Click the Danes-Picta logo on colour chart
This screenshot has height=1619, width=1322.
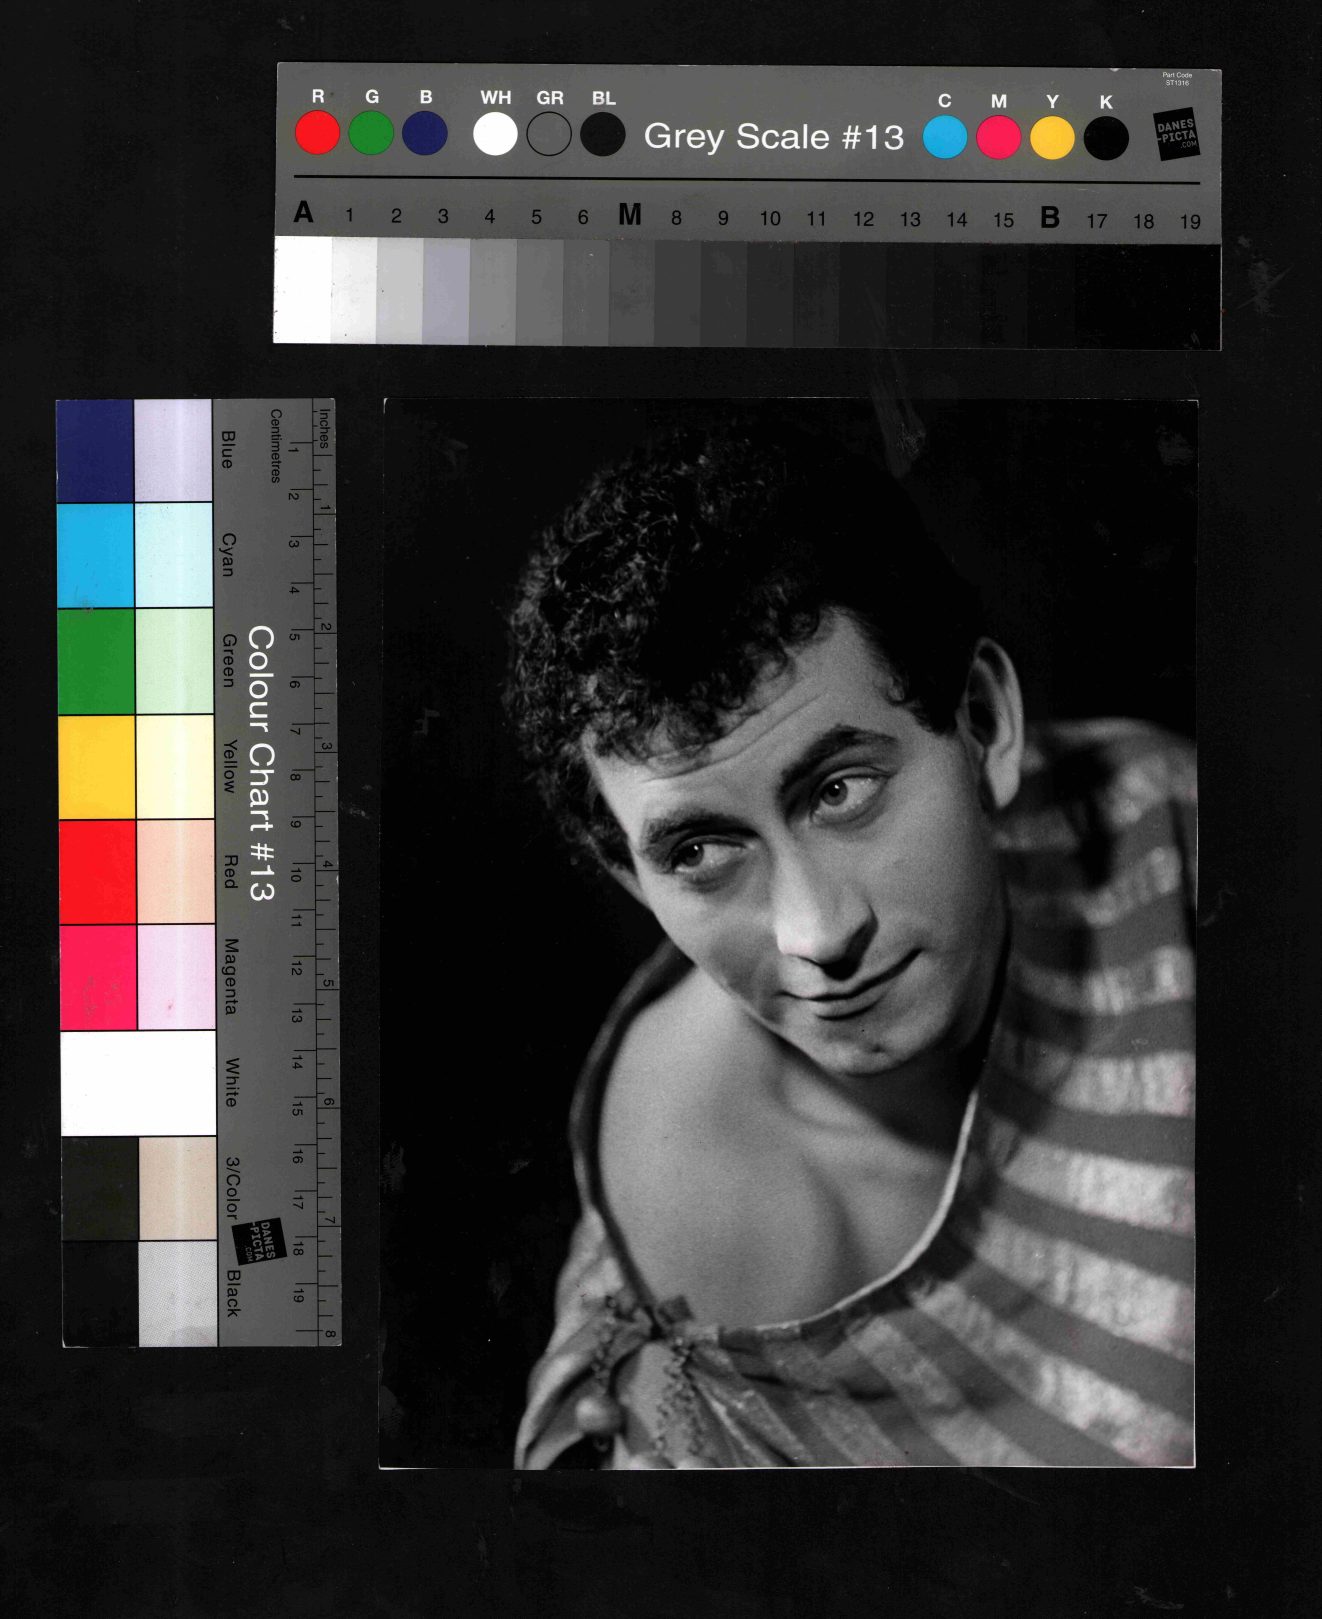260,1241
